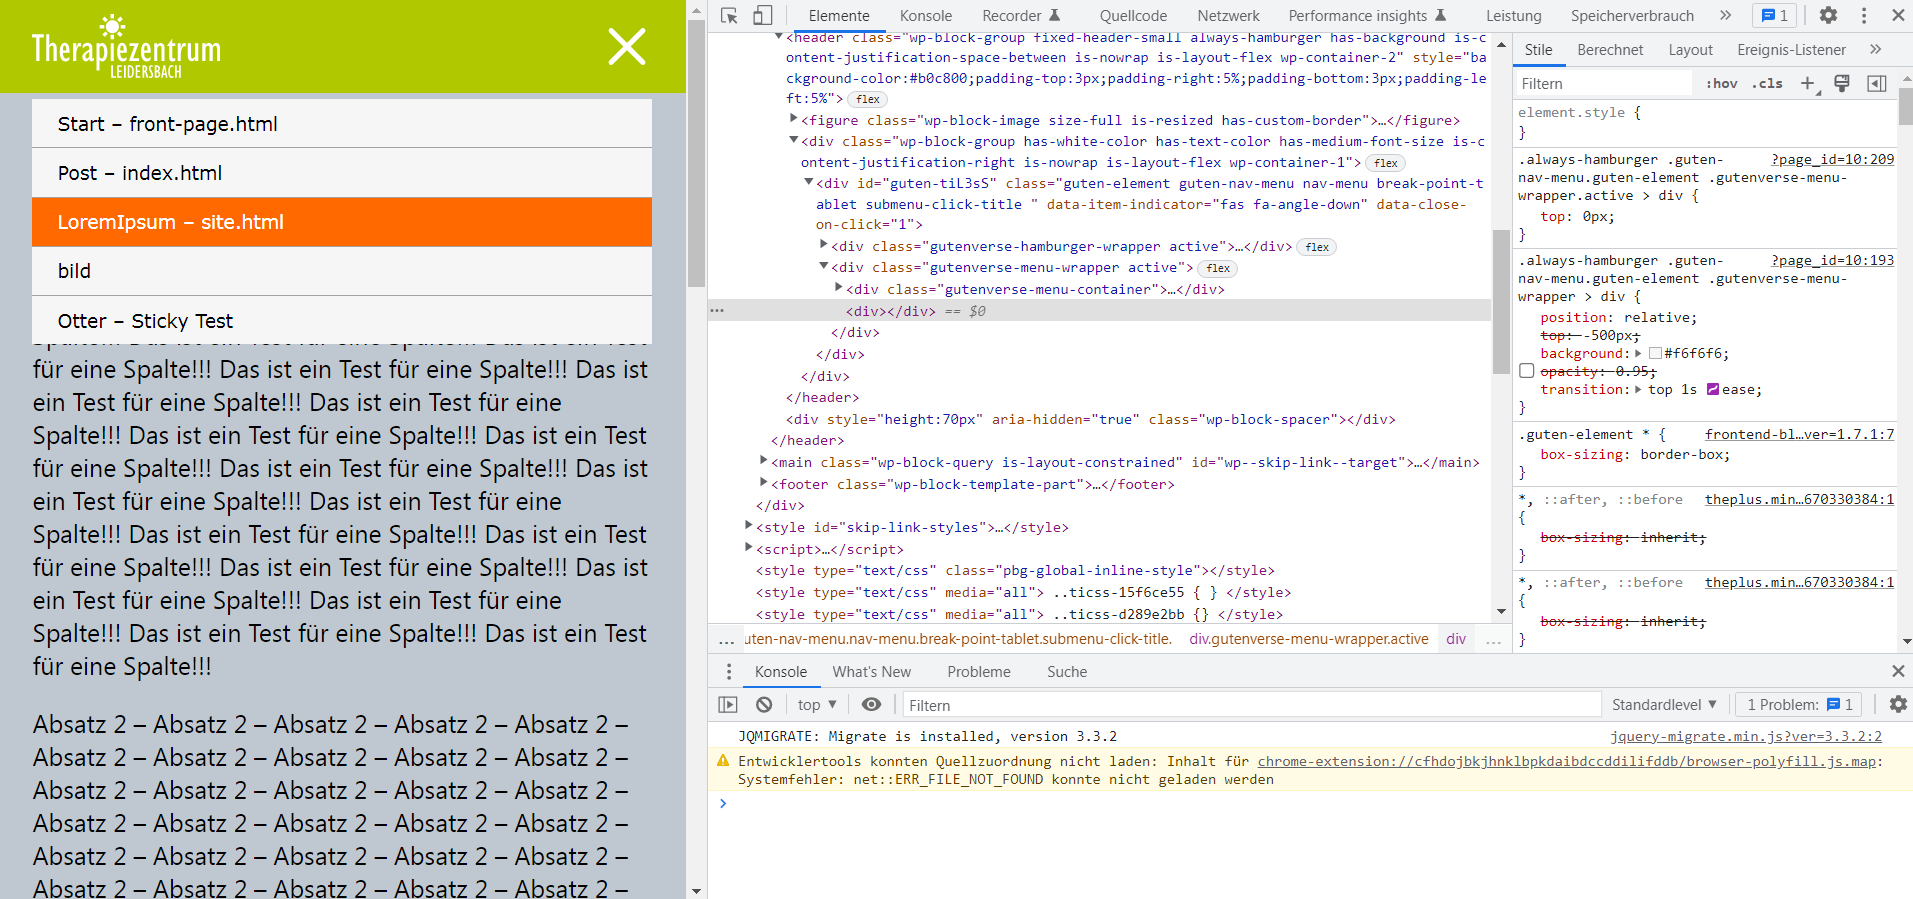Open the frontend-bl…ver=1.7.1:7 stylesheet link

[x=1799, y=434]
